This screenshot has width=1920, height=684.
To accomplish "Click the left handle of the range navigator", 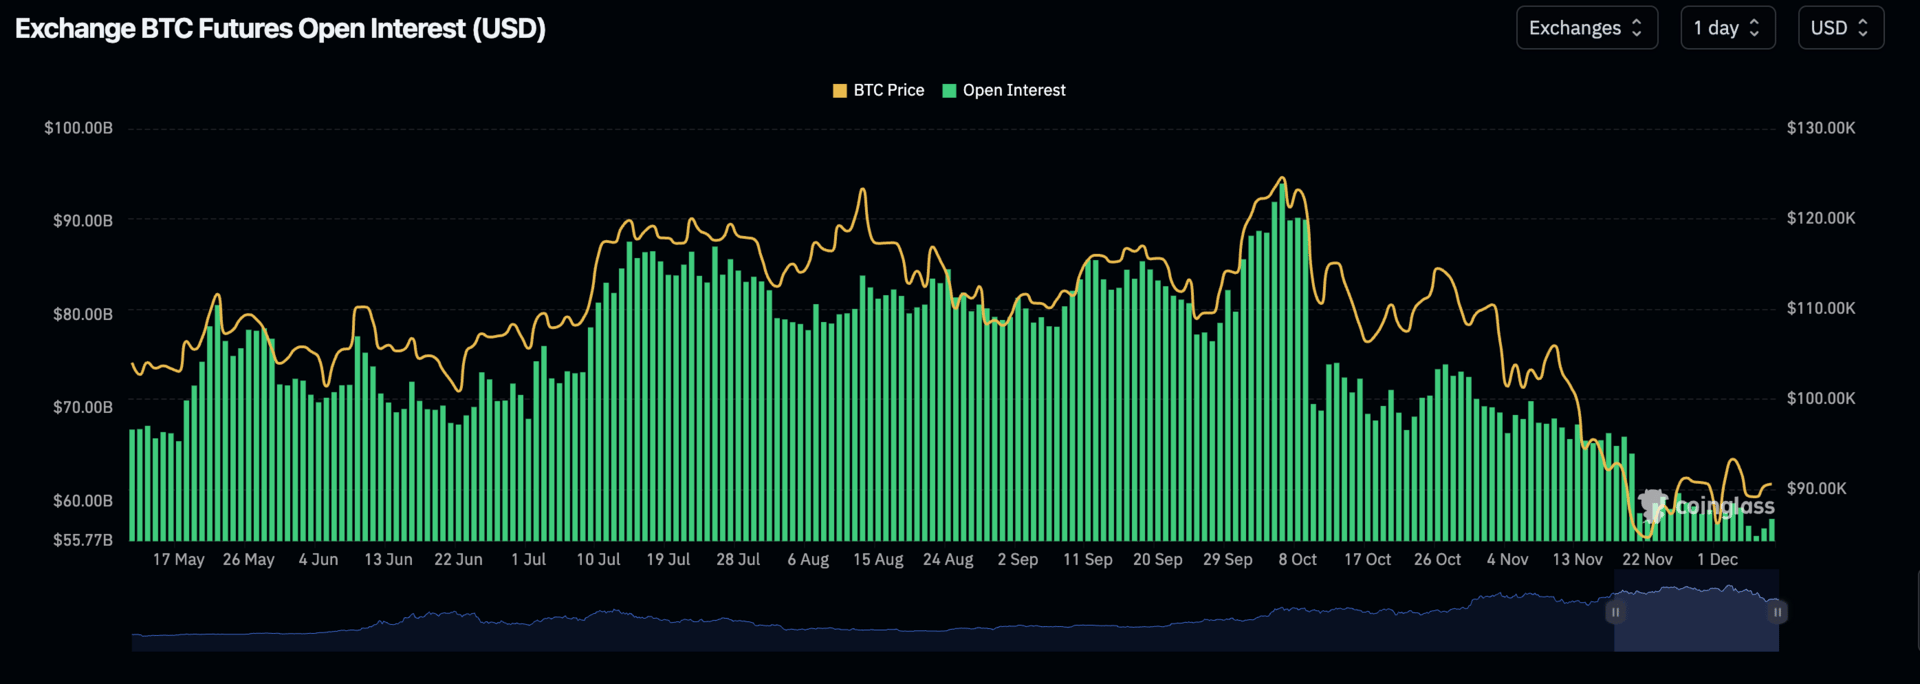I will pyautogui.click(x=1615, y=612).
